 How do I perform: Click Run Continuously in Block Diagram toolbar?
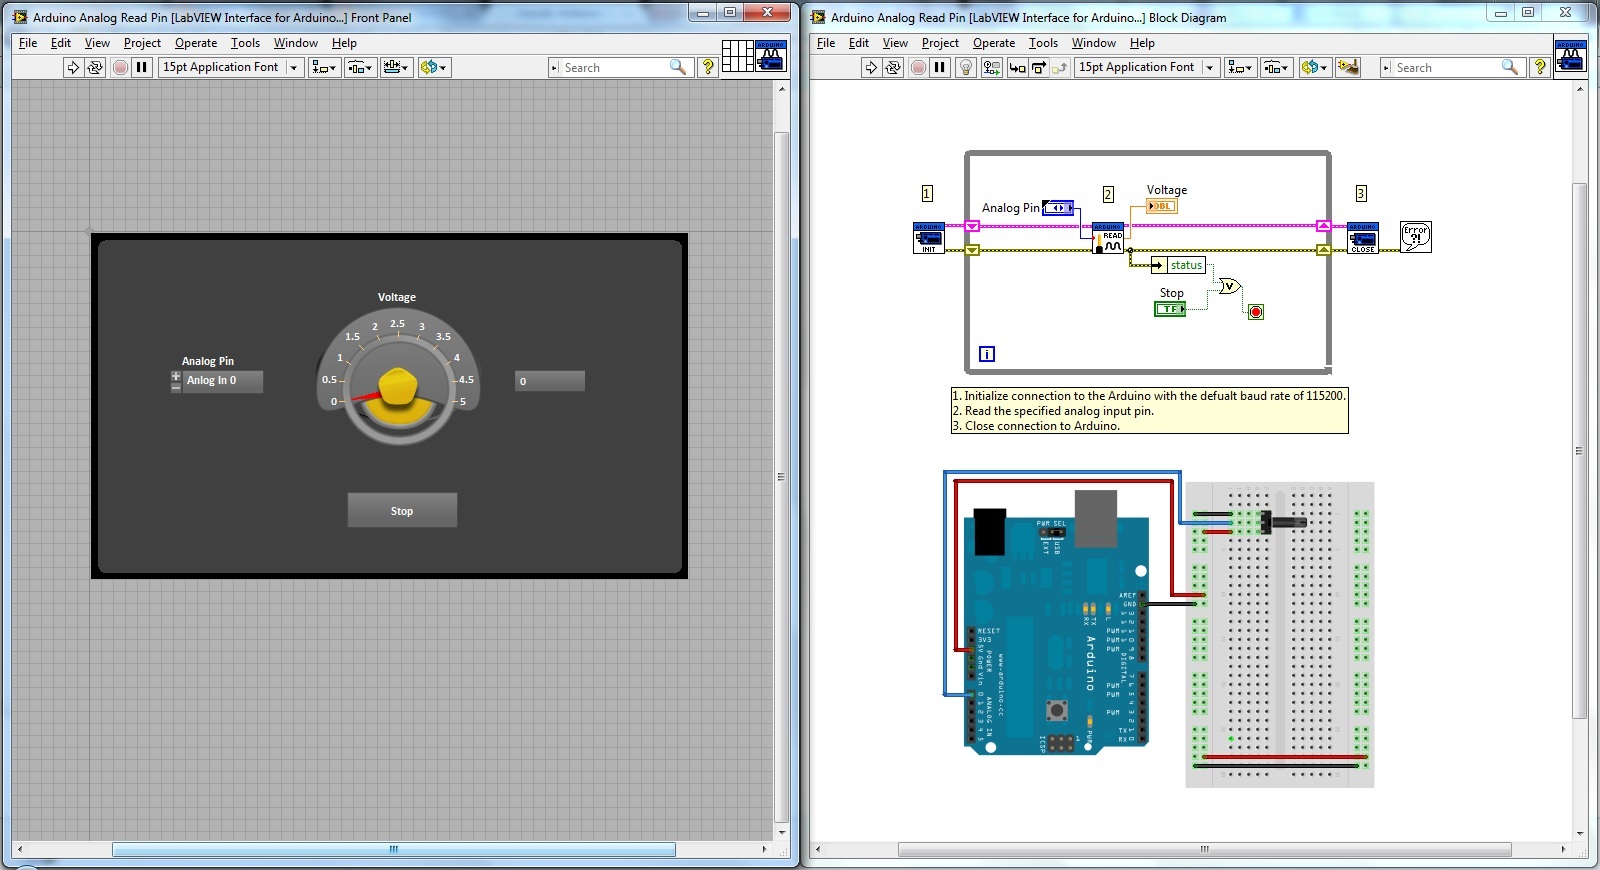pos(893,67)
